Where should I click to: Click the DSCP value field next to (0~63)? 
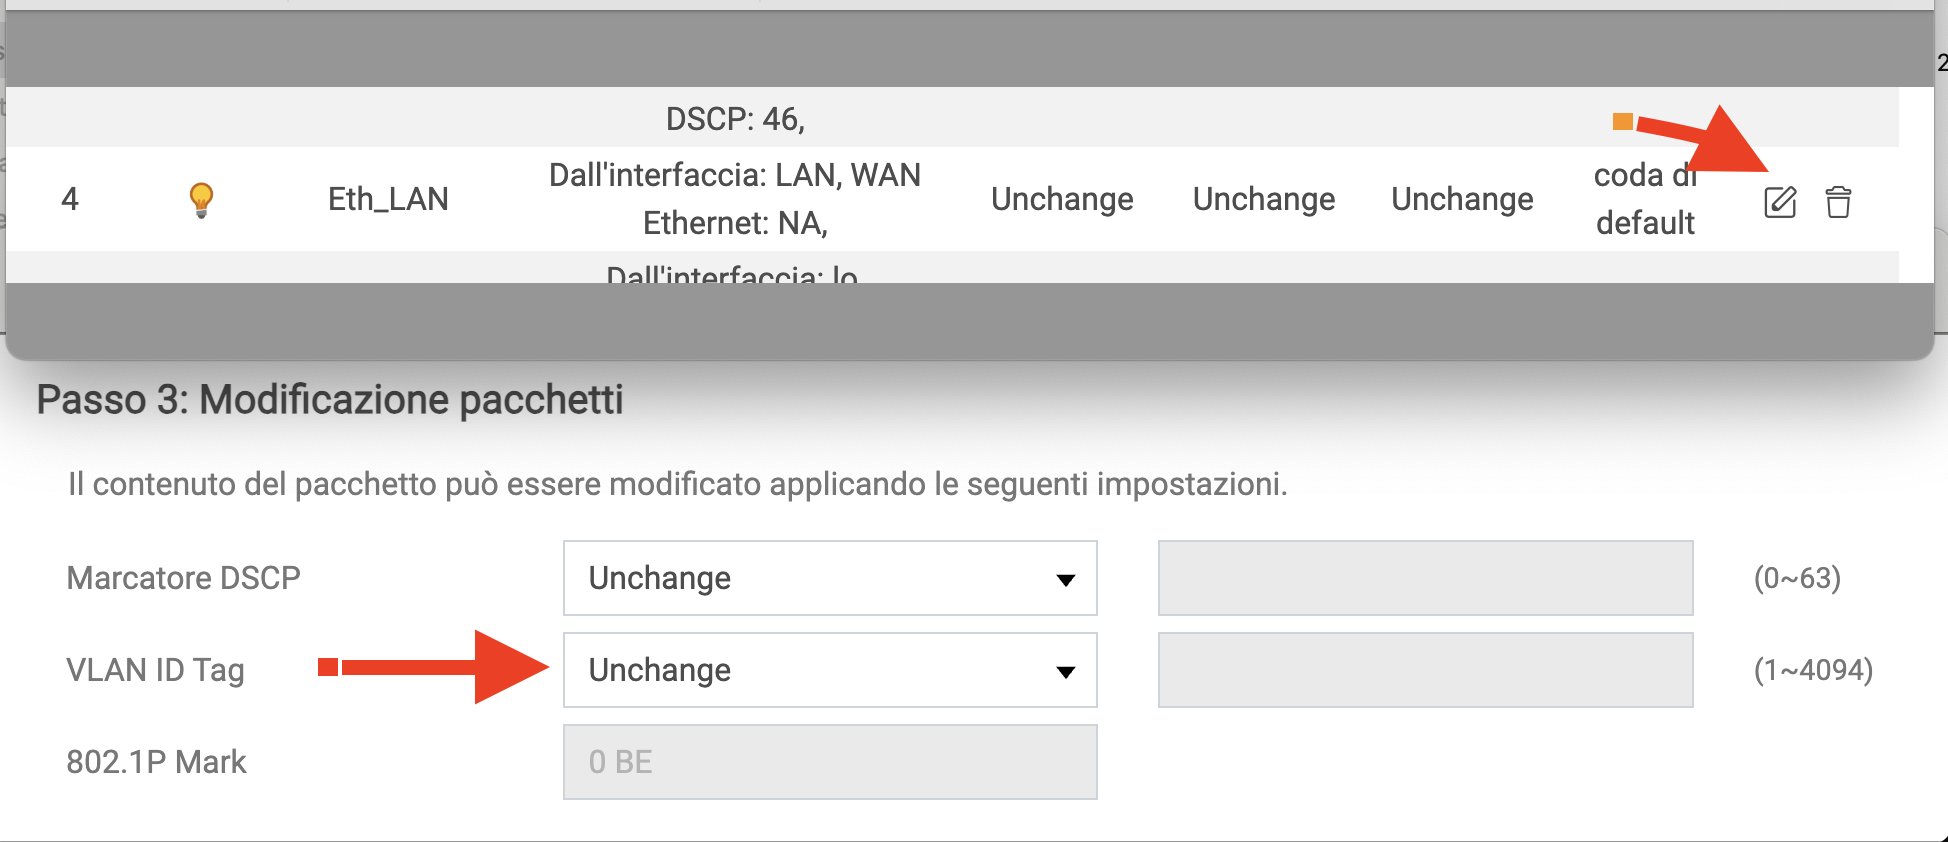(x=1424, y=578)
